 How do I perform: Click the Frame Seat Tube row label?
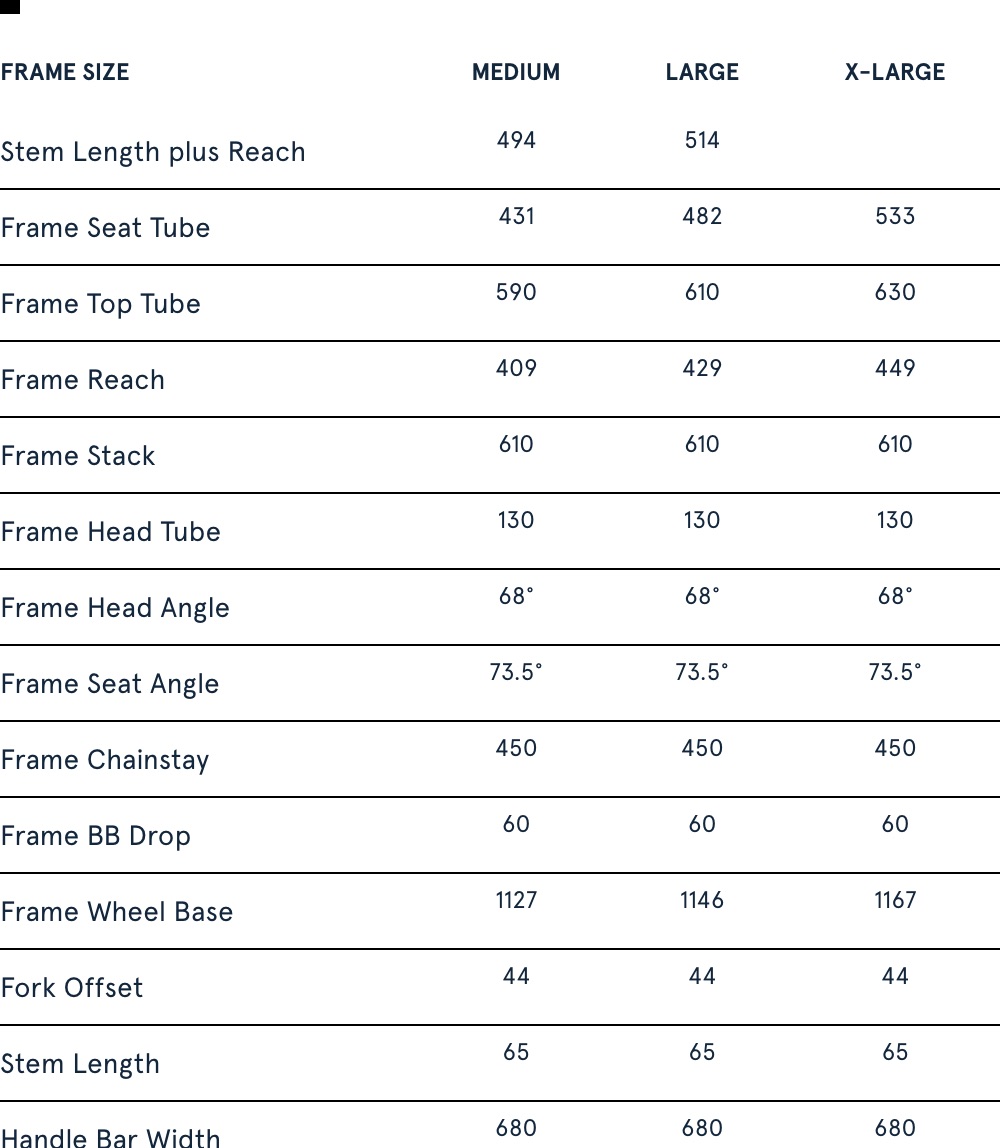coord(105,228)
